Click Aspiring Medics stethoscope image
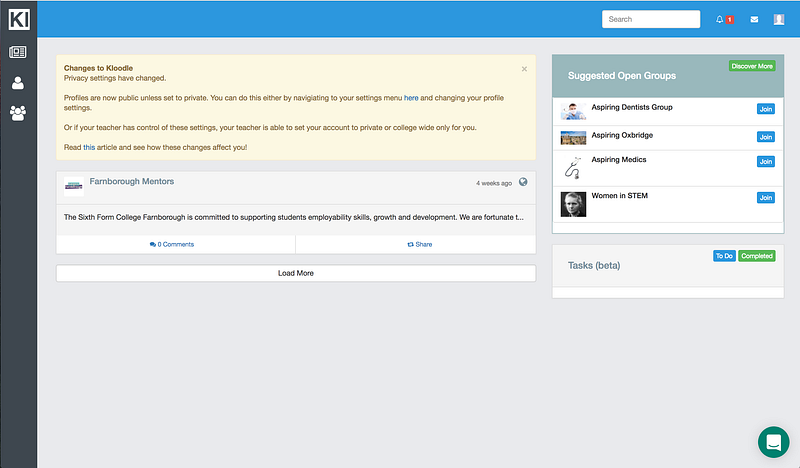This screenshot has height=468, width=800. point(573,168)
